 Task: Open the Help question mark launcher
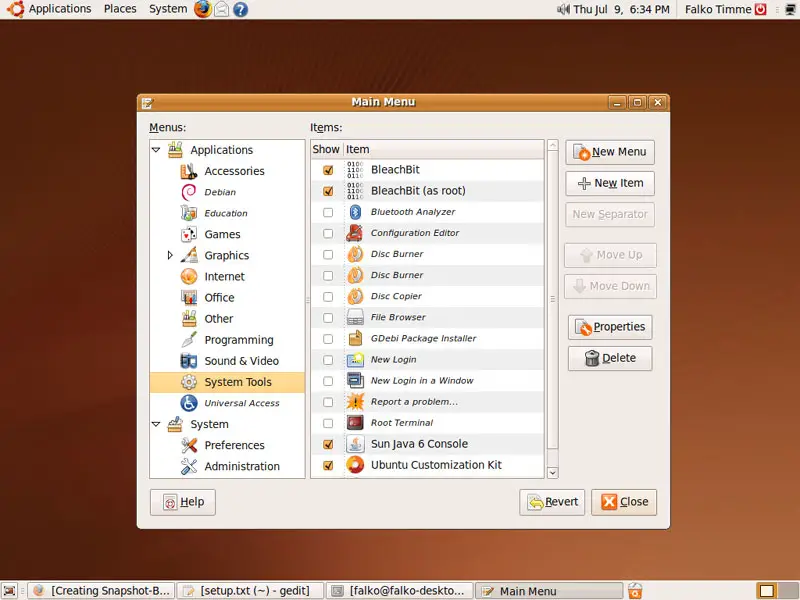tap(240, 9)
